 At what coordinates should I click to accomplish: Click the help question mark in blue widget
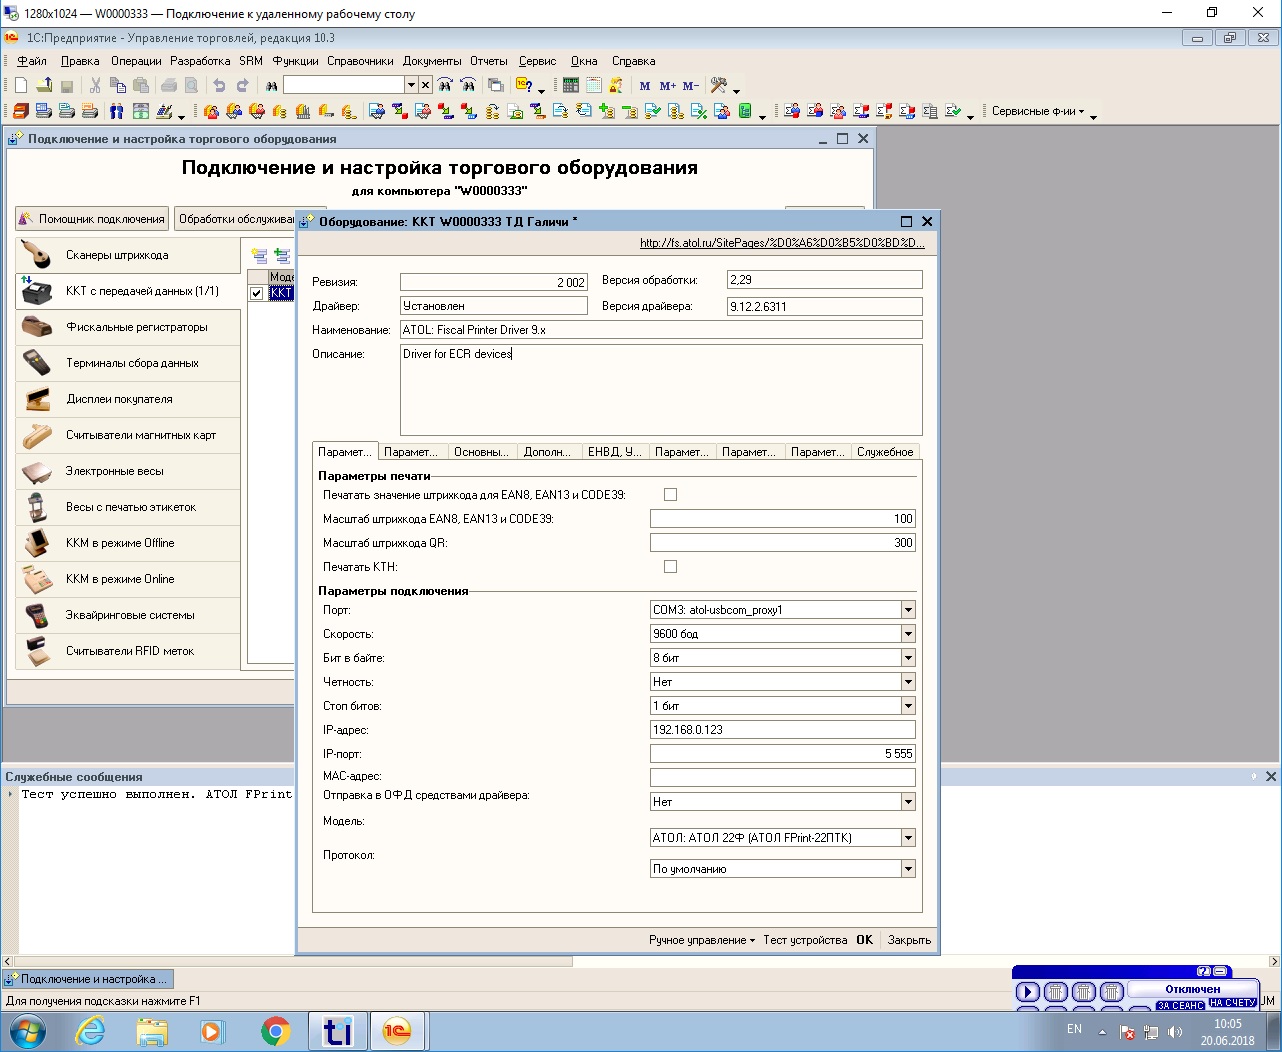point(1204,971)
